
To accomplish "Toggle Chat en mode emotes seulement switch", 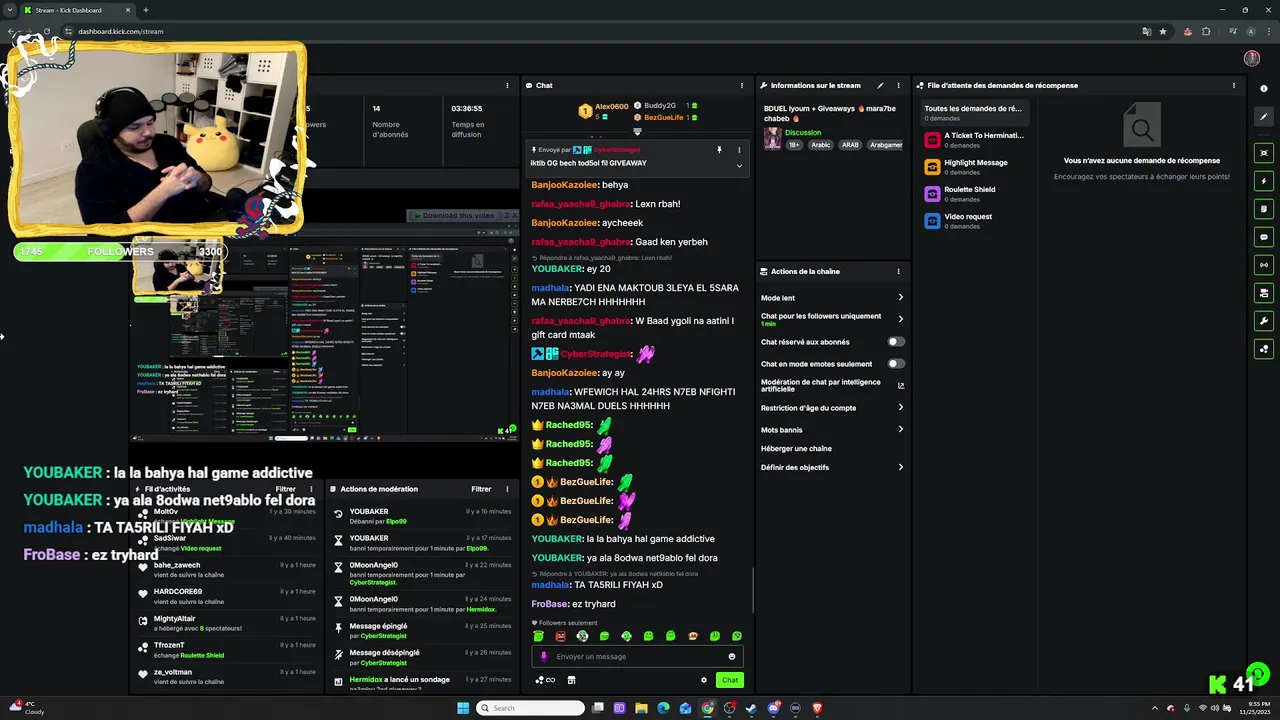I will (x=896, y=364).
